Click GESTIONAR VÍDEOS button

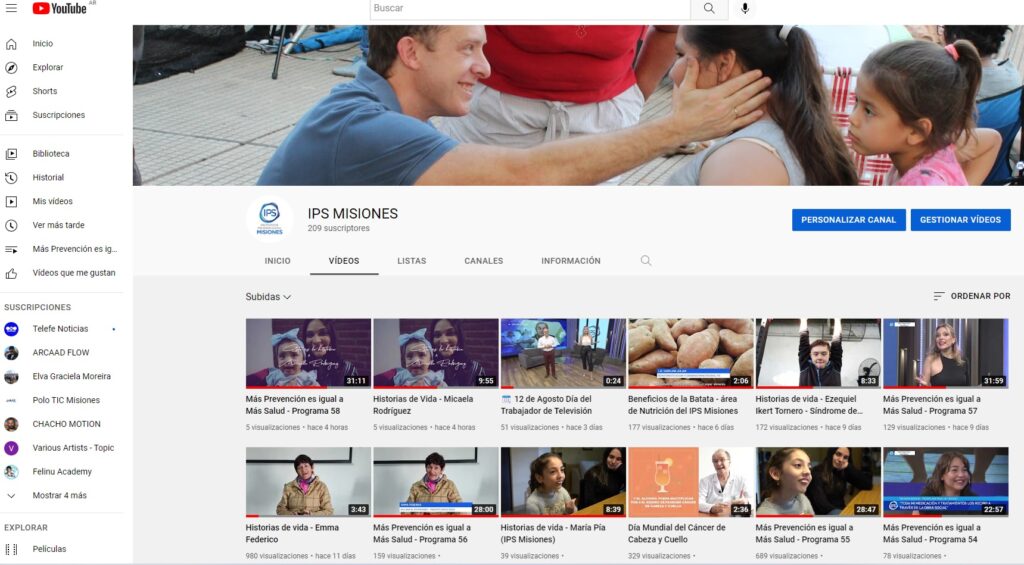tap(960, 220)
